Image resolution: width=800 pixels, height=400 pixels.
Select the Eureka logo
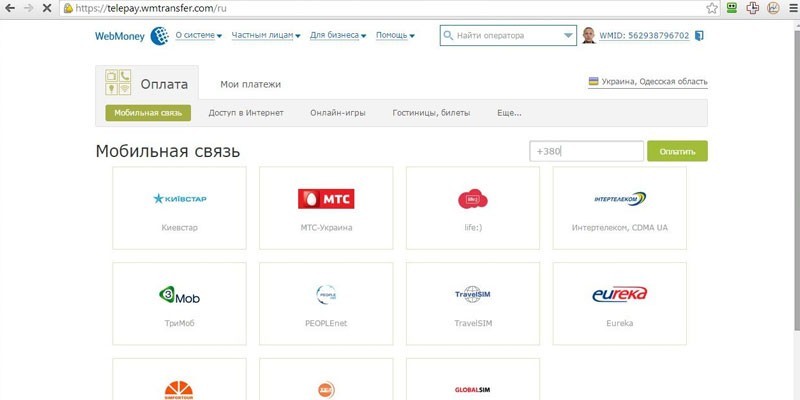[620, 294]
